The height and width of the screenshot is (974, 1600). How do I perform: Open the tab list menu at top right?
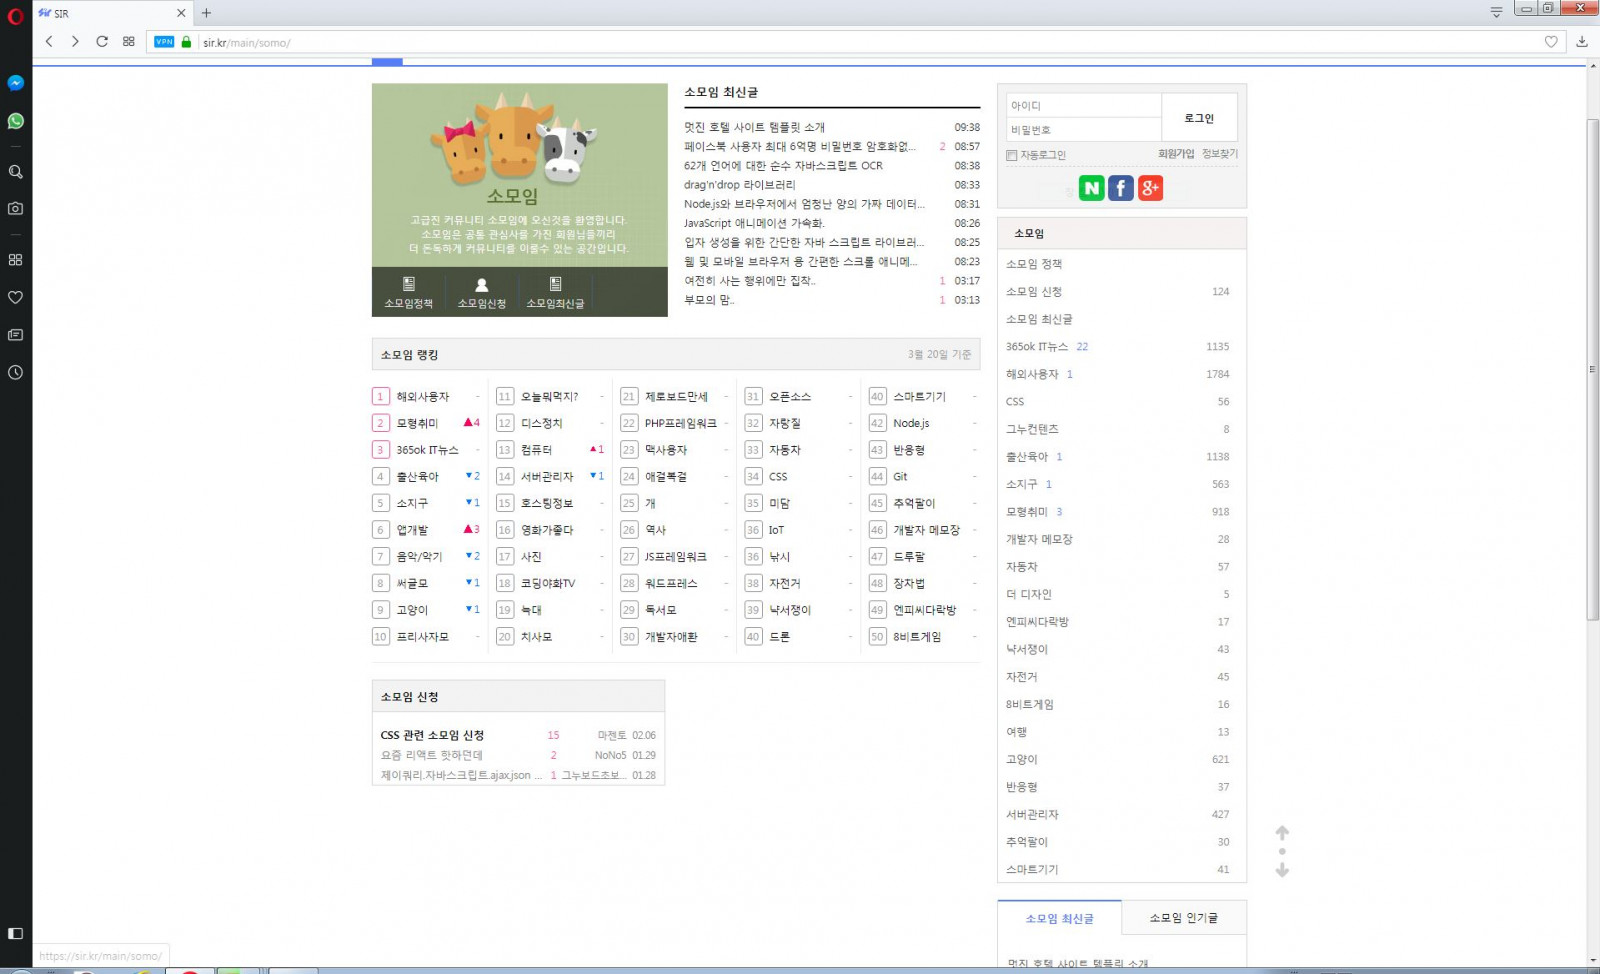click(x=1496, y=12)
